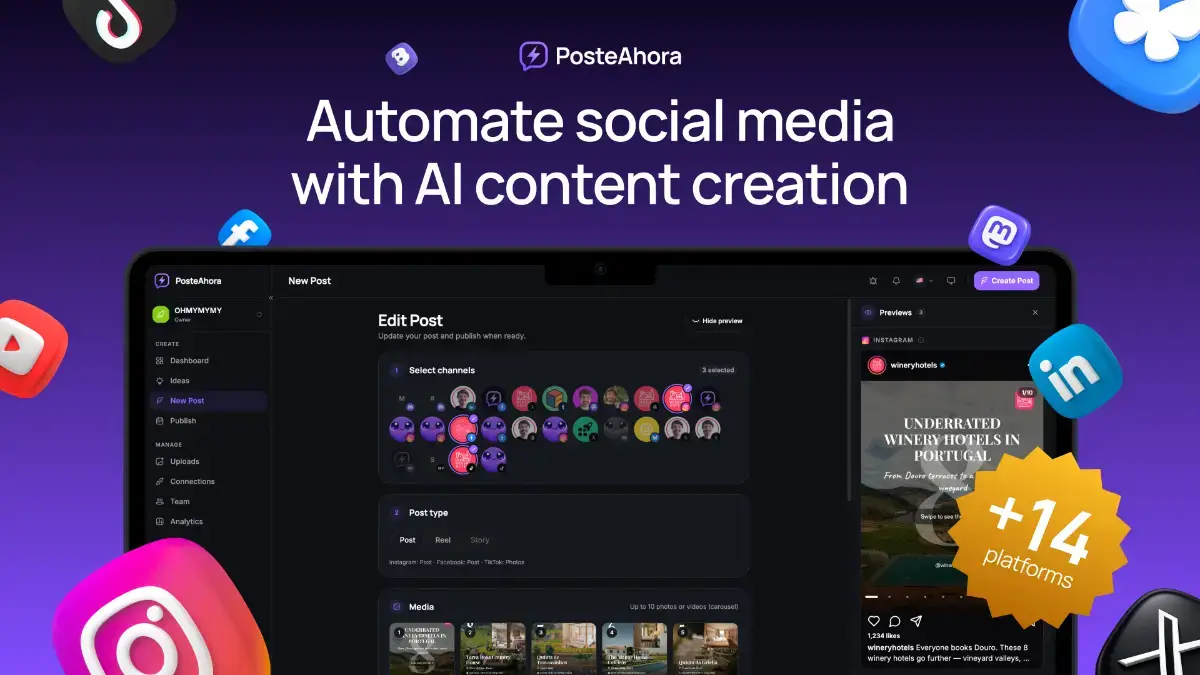Click the Media section image icon
The width and height of the screenshot is (1200, 675).
tap(397, 607)
